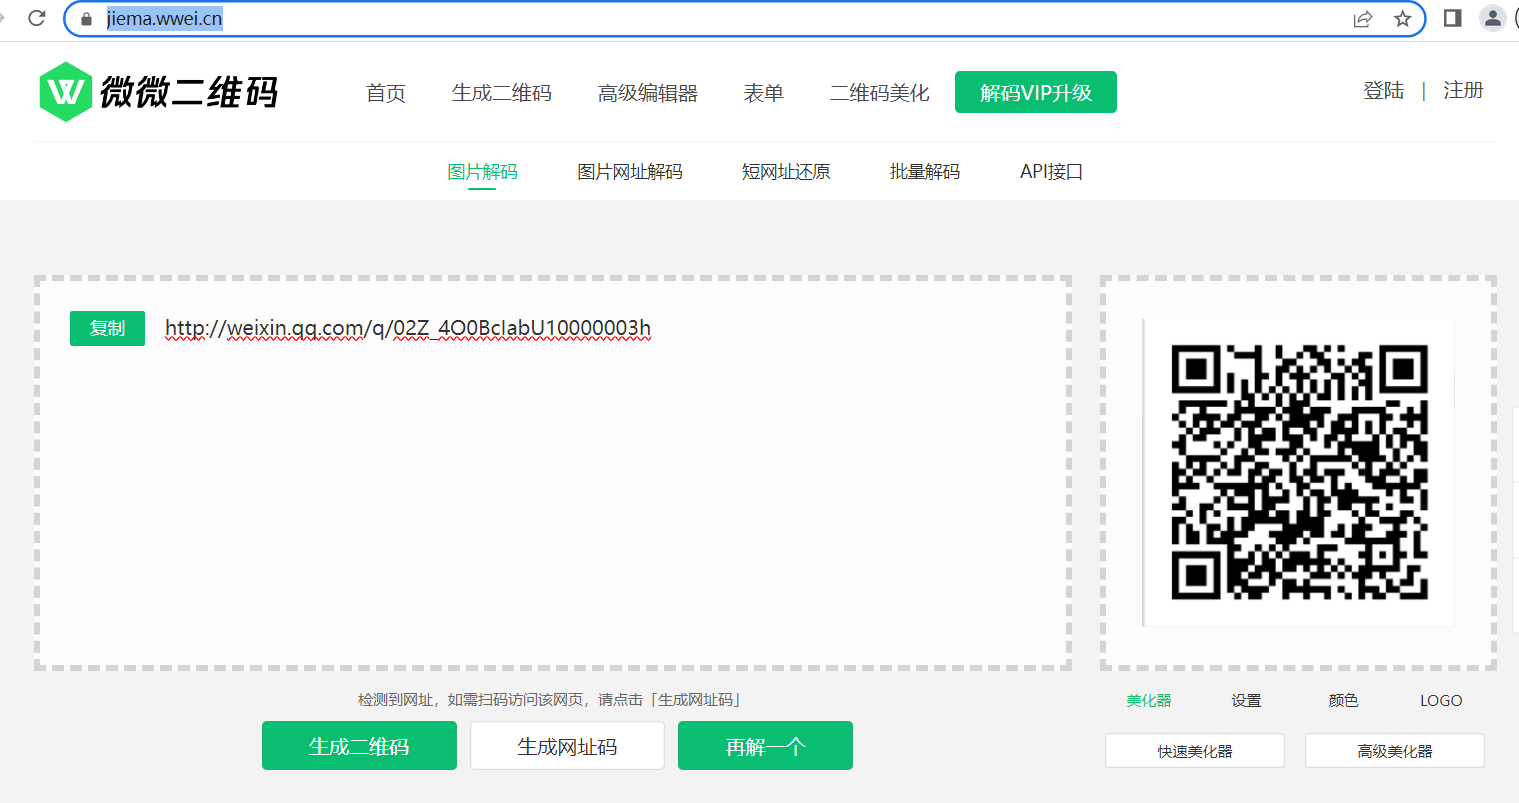Viewport: 1519px width, 803px height.
Task: Click the 登陆 link
Action: (1384, 91)
